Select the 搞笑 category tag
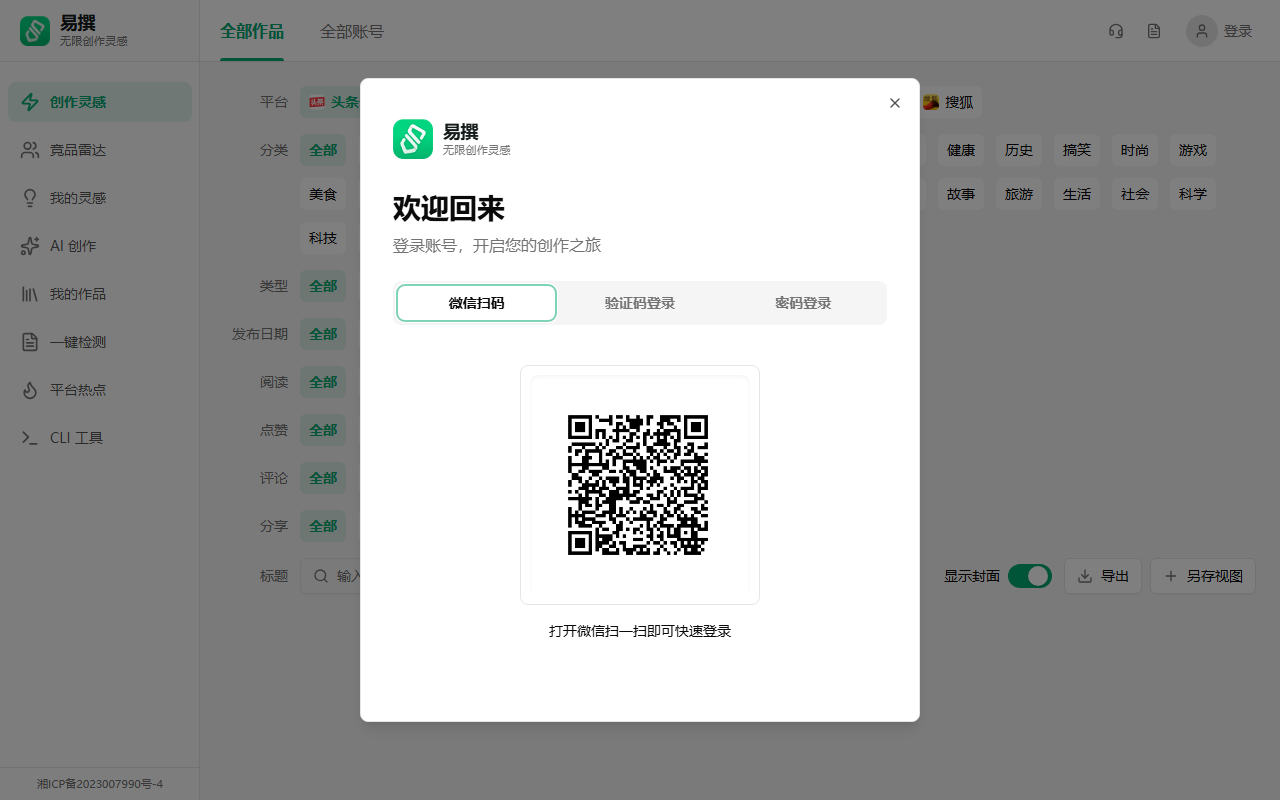Image resolution: width=1280 pixels, height=800 pixels. pyautogui.click(x=1077, y=150)
